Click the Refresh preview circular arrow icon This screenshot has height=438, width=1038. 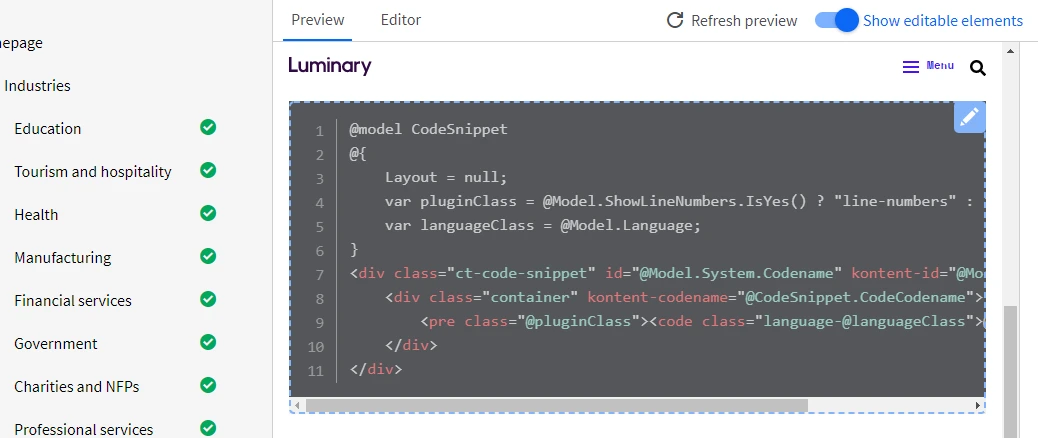tap(675, 21)
